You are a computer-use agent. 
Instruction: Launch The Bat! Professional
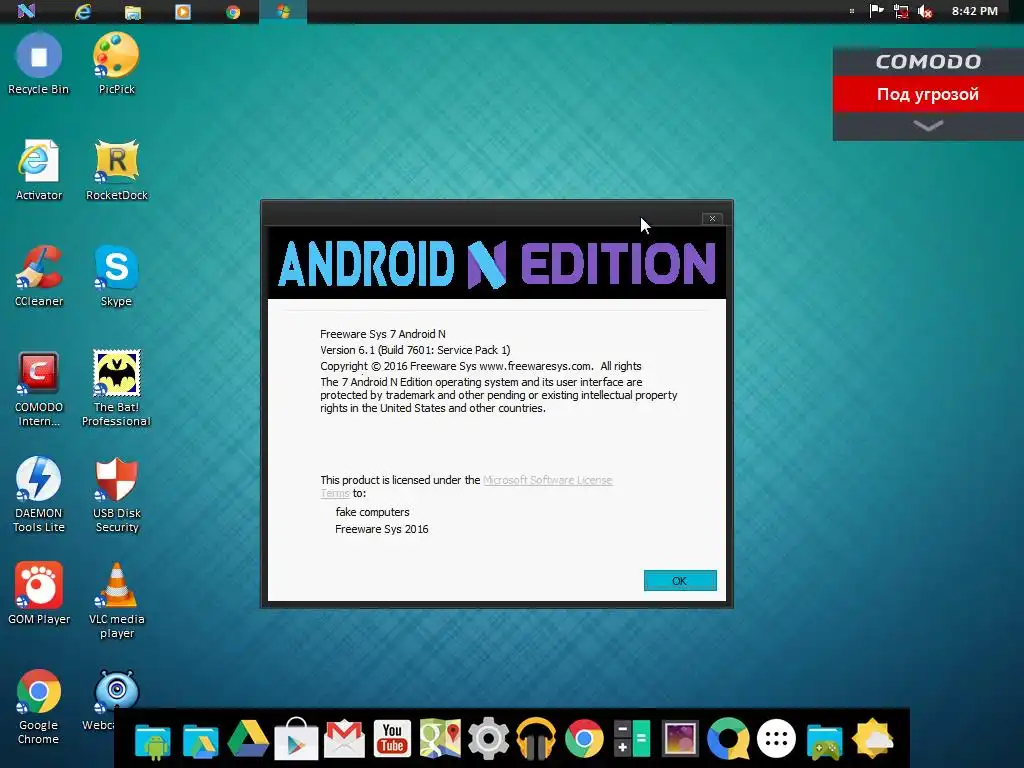[x=116, y=389]
